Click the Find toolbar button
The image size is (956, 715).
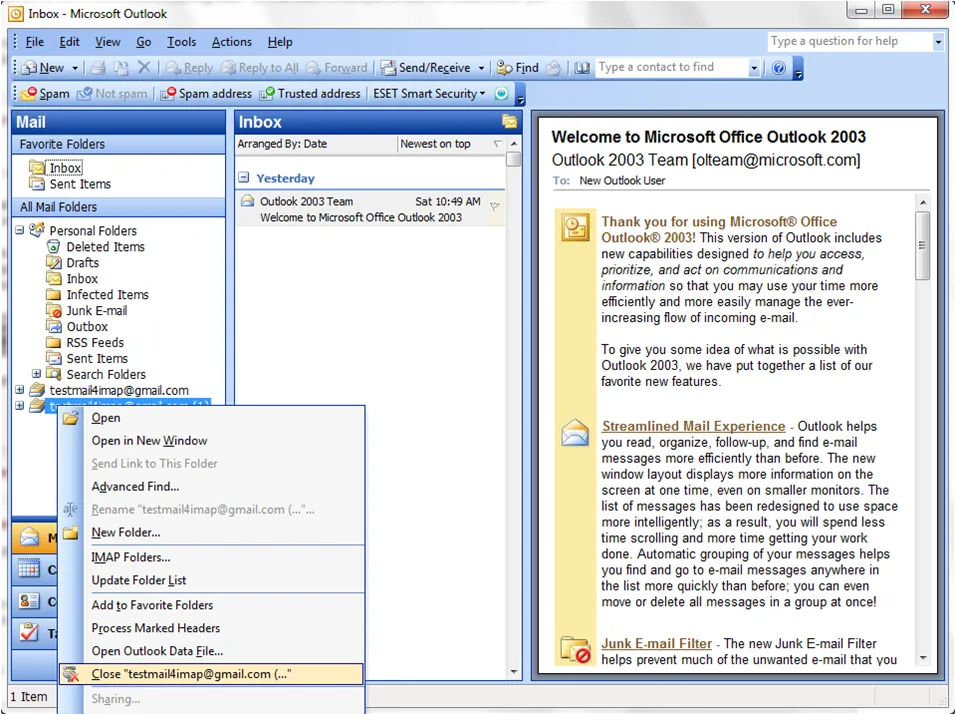[x=518, y=68]
